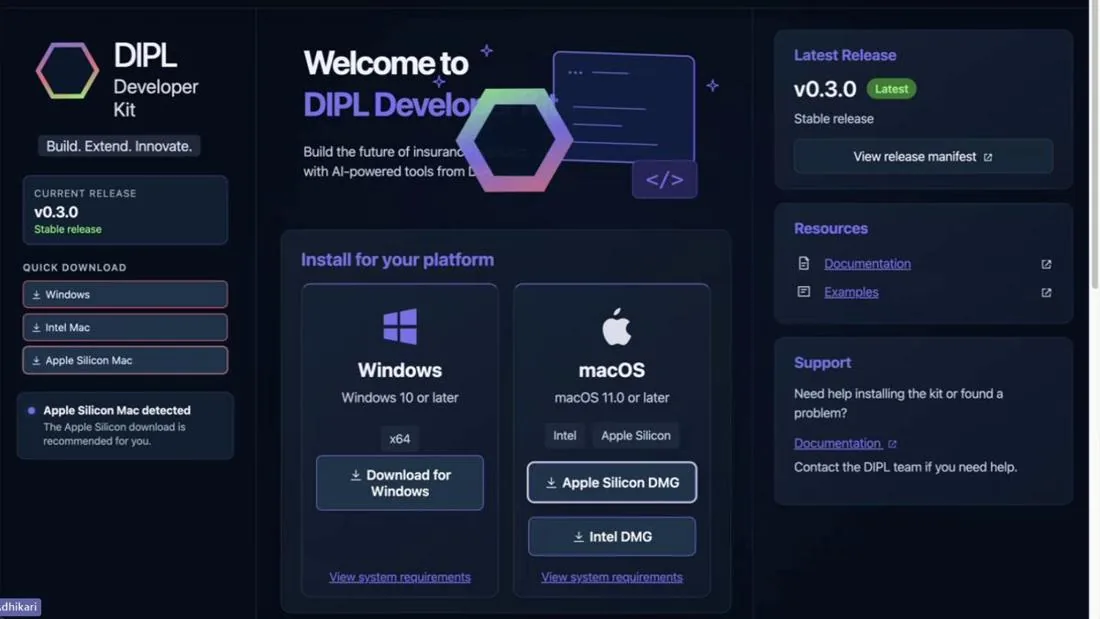Click external link icon beside Documentation resource
The image size is (1100, 619).
(1046, 265)
